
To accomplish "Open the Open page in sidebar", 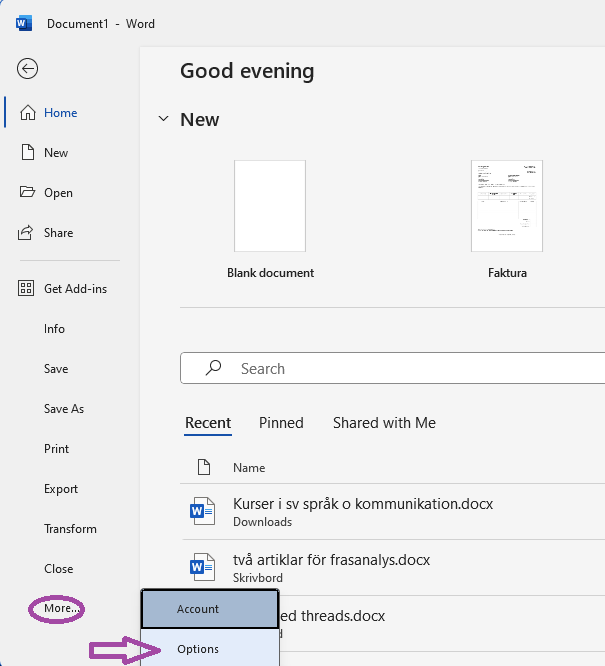I will 58,192.
